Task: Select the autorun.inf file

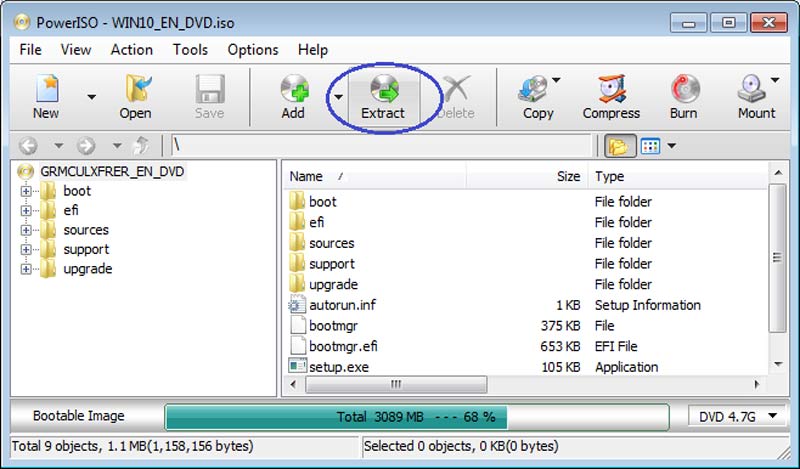Action: click(342, 305)
